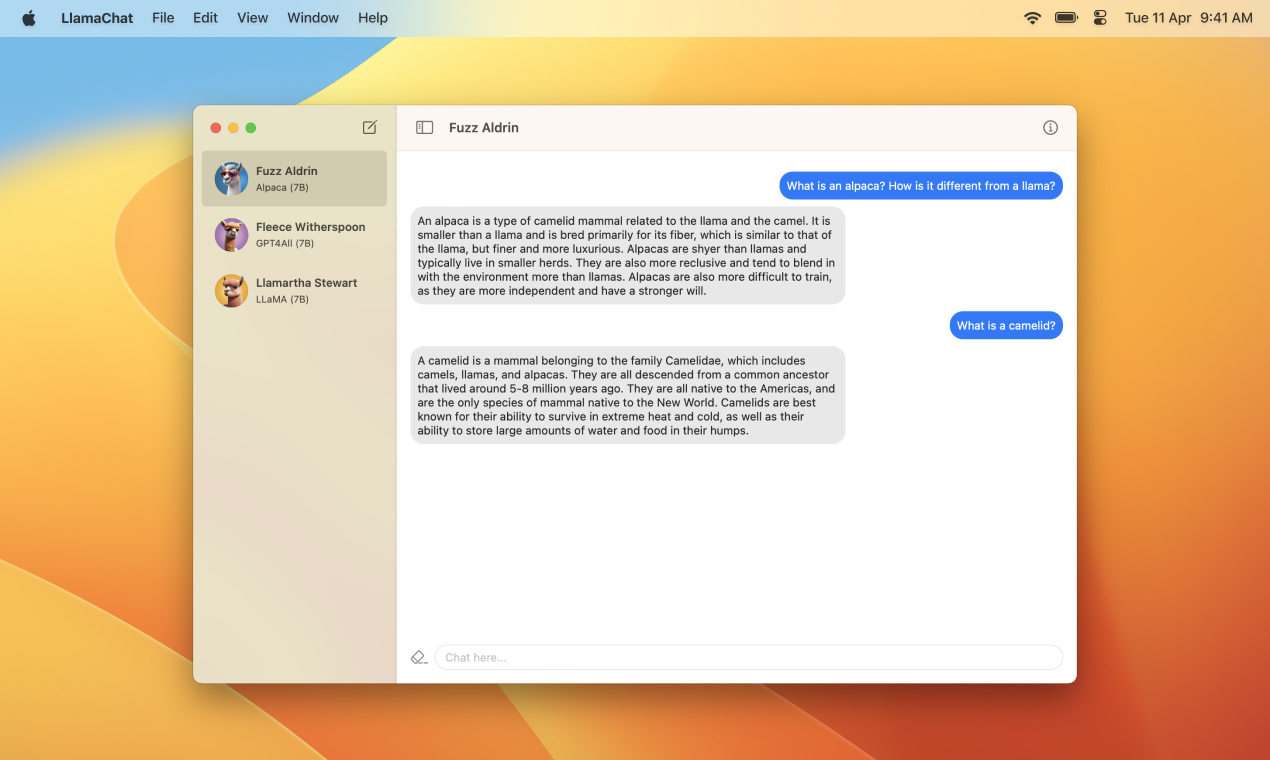Toggle the sidebar panel icon
Image resolution: width=1270 pixels, height=760 pixels.
(425, 127)
